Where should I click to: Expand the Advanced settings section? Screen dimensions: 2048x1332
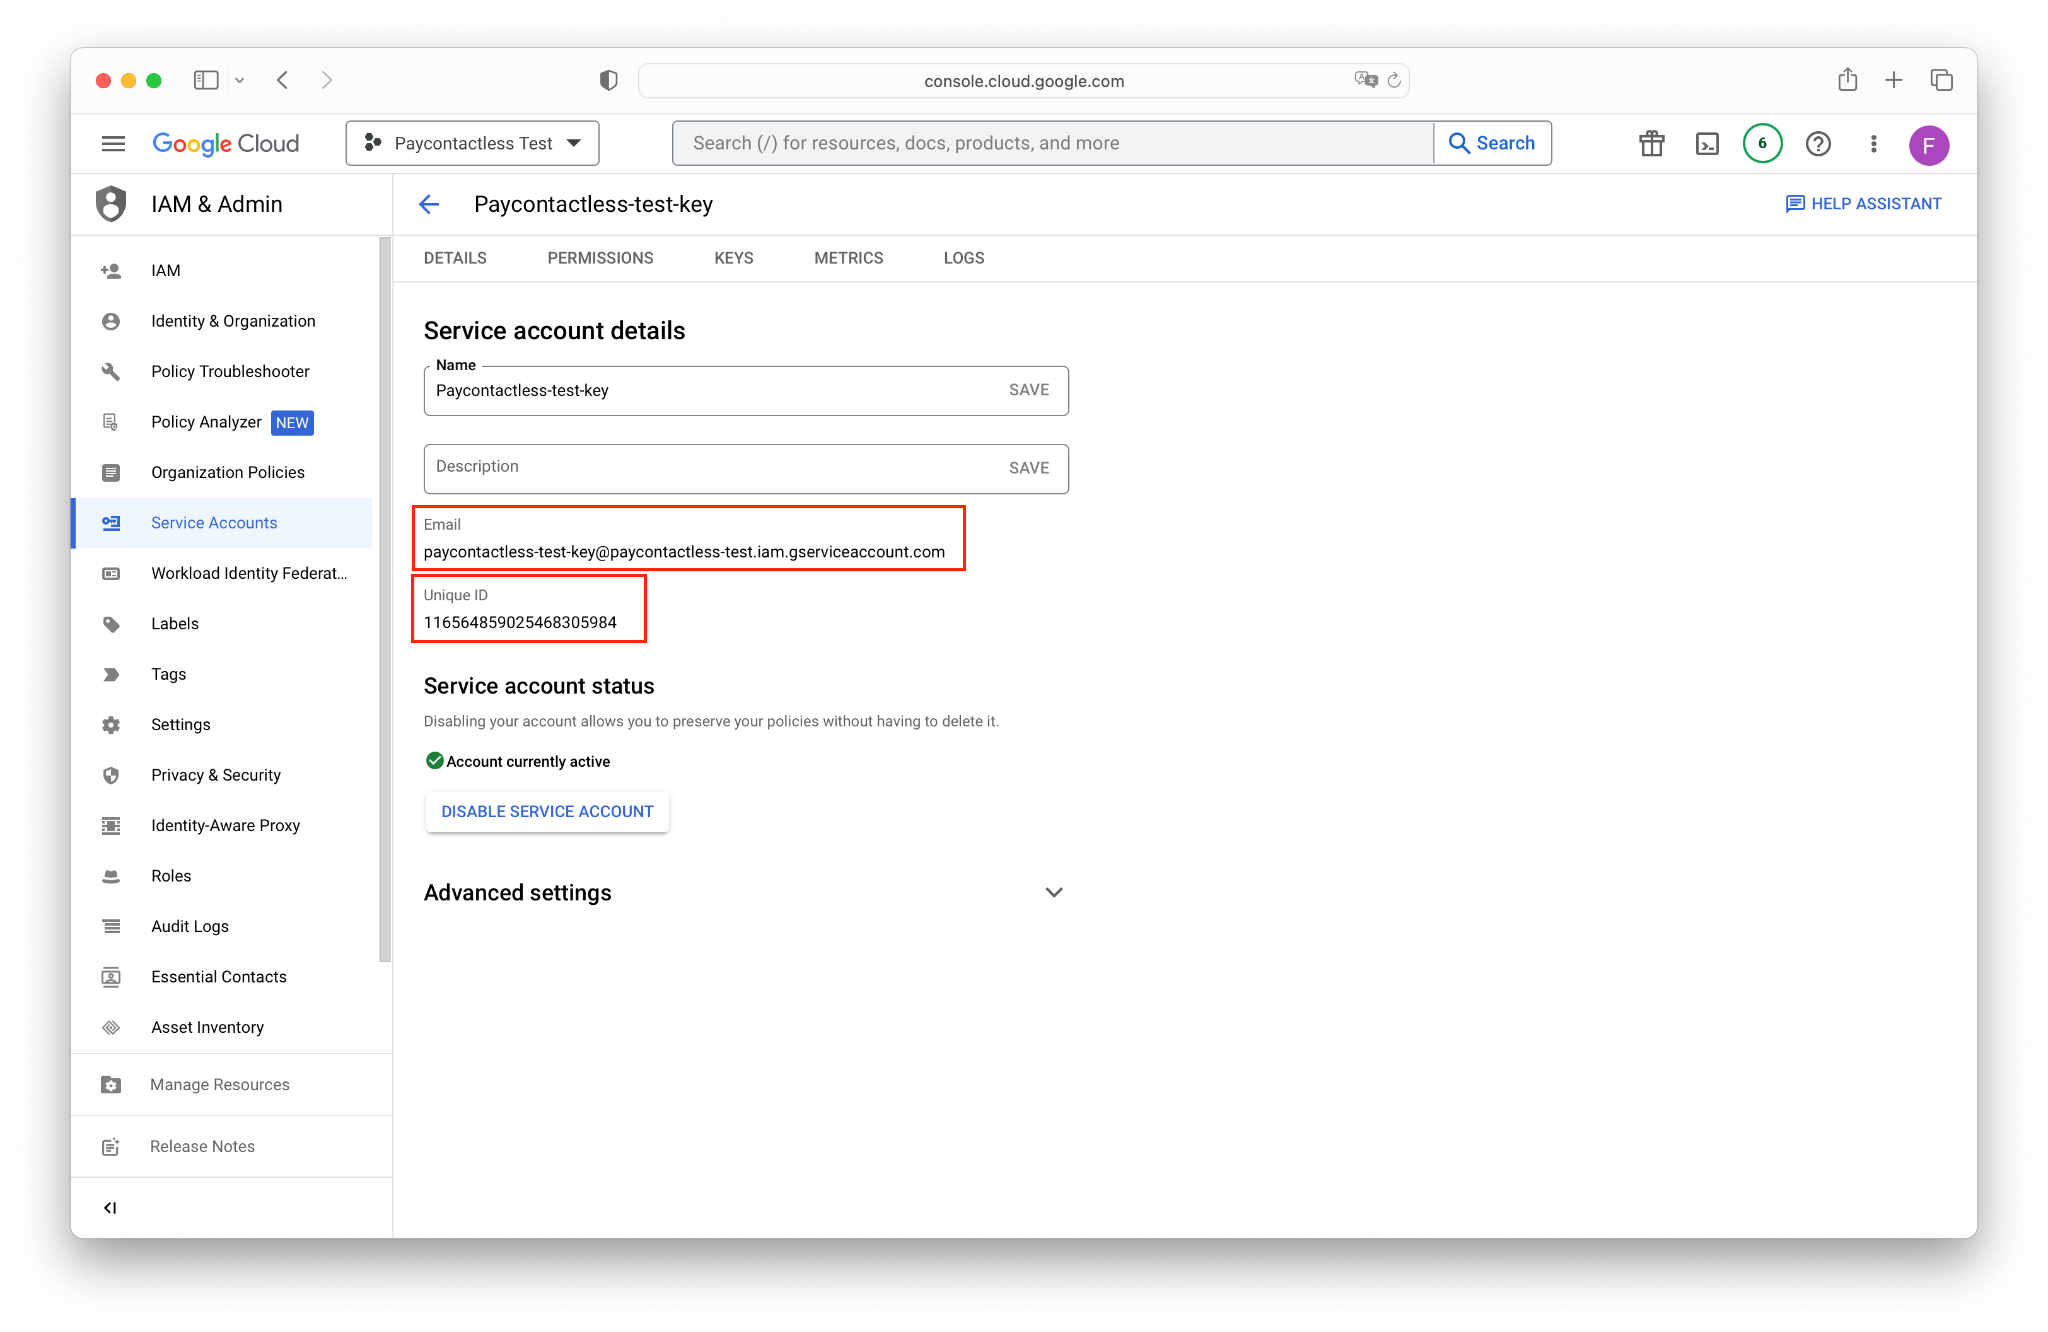[1053, 892]
